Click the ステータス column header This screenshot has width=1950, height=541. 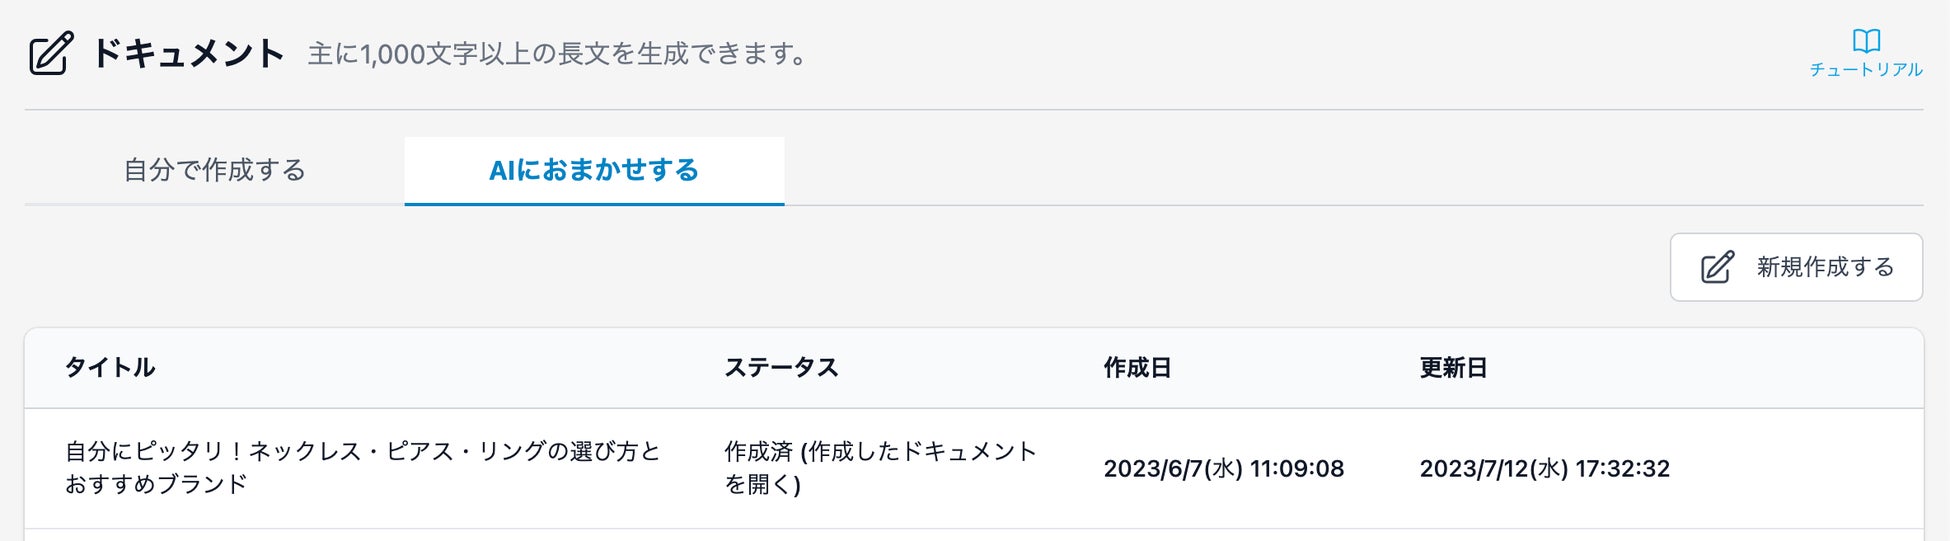[781, 368]
